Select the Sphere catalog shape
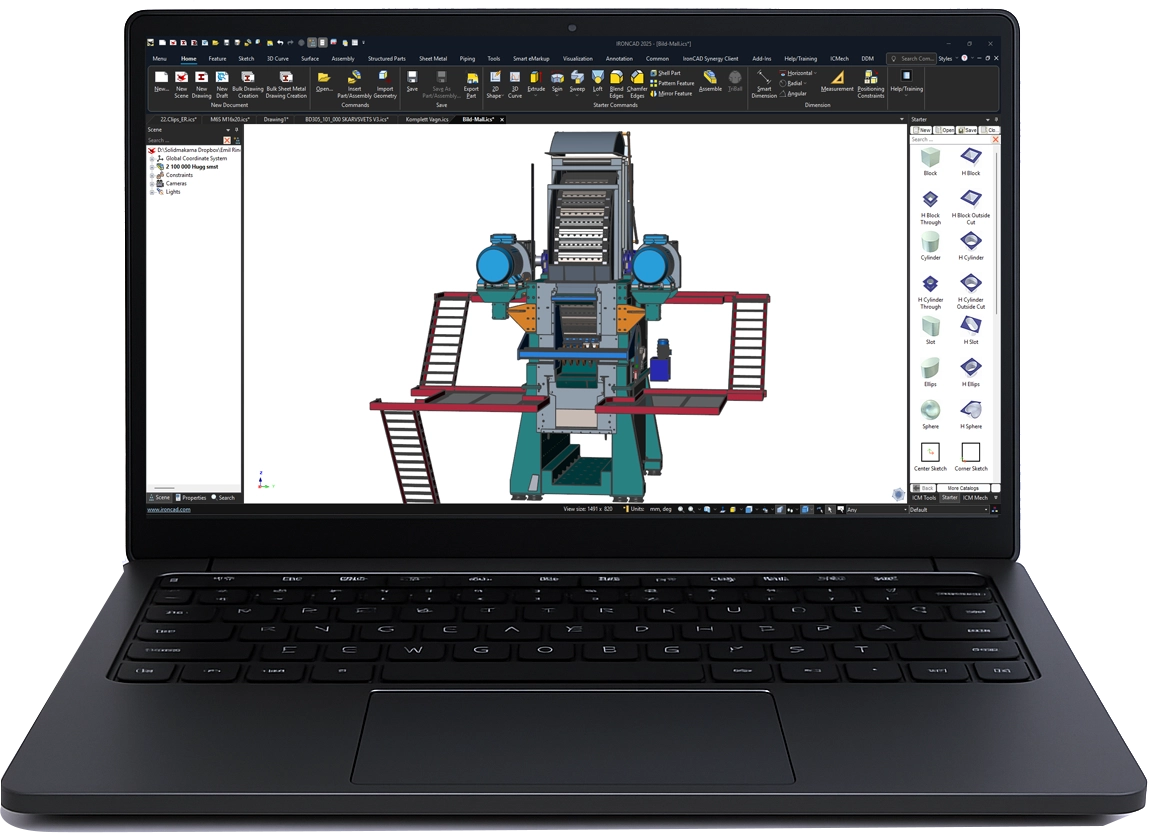 [x=930, y=410]
